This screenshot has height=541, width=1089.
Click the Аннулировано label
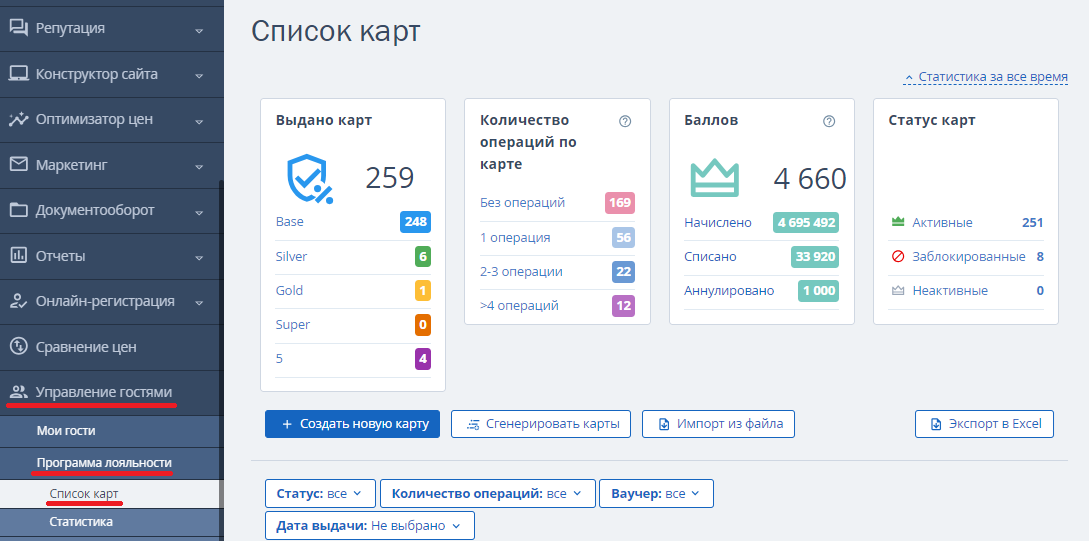[729, 290]
